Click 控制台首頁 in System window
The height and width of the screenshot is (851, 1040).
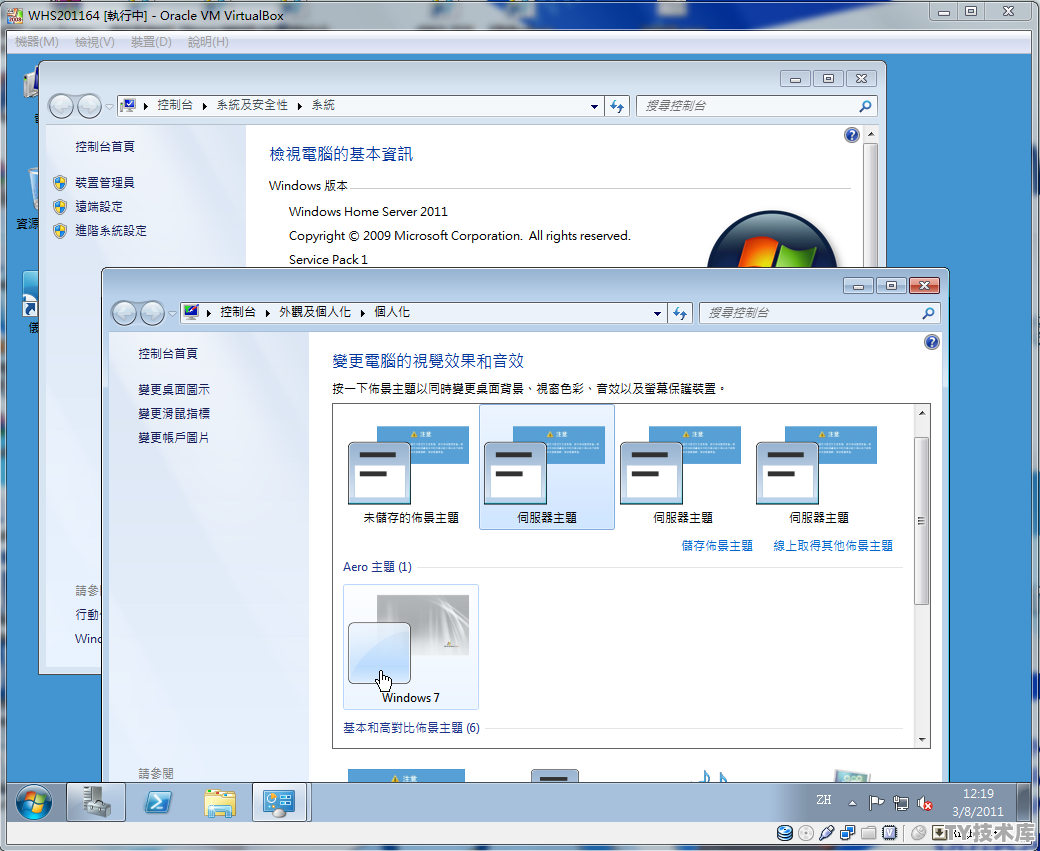pyautogui.click(x=105, y=147)
